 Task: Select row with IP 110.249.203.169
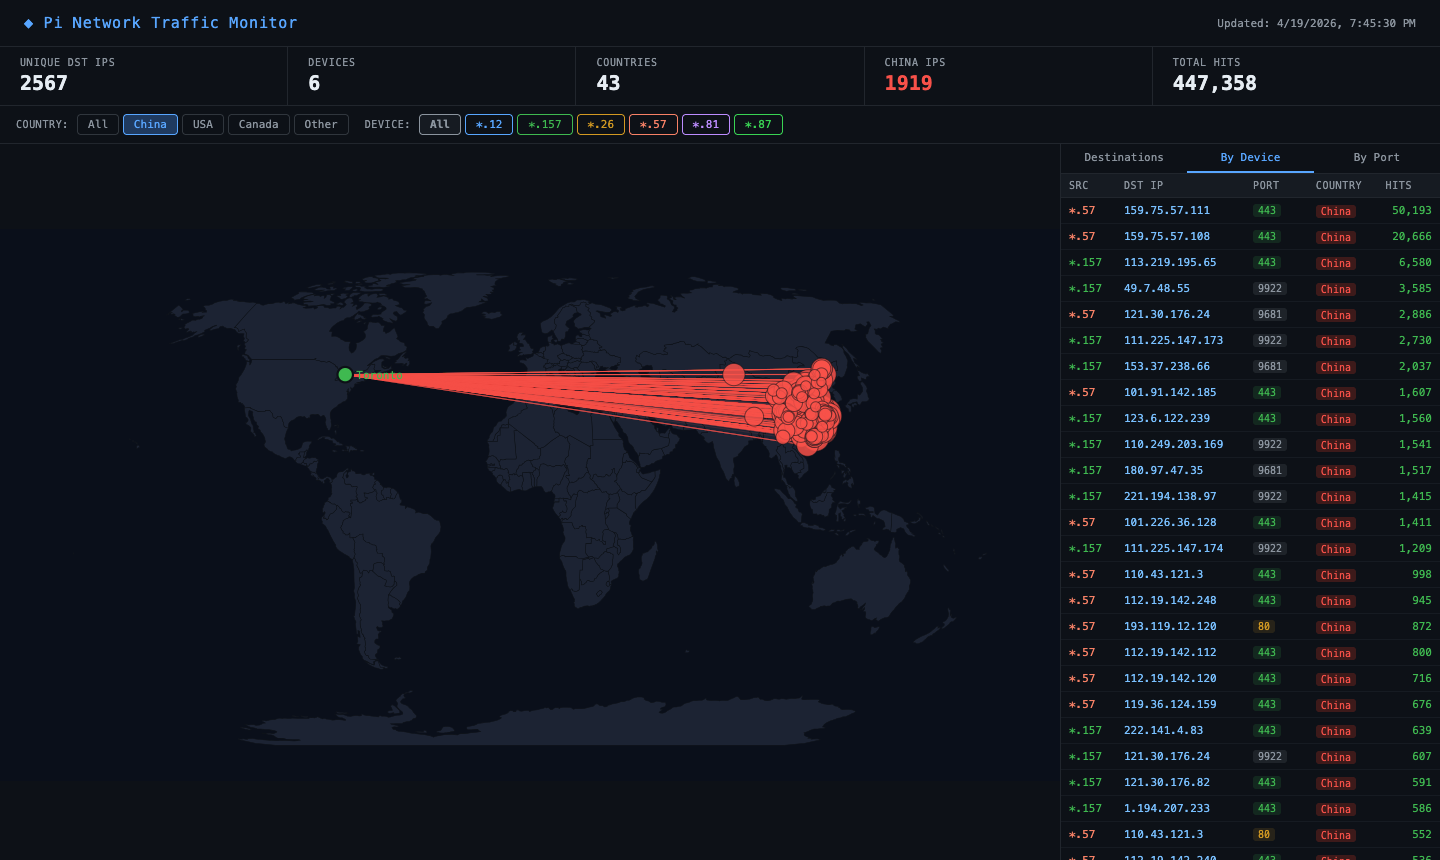(x=1250, y=445)
